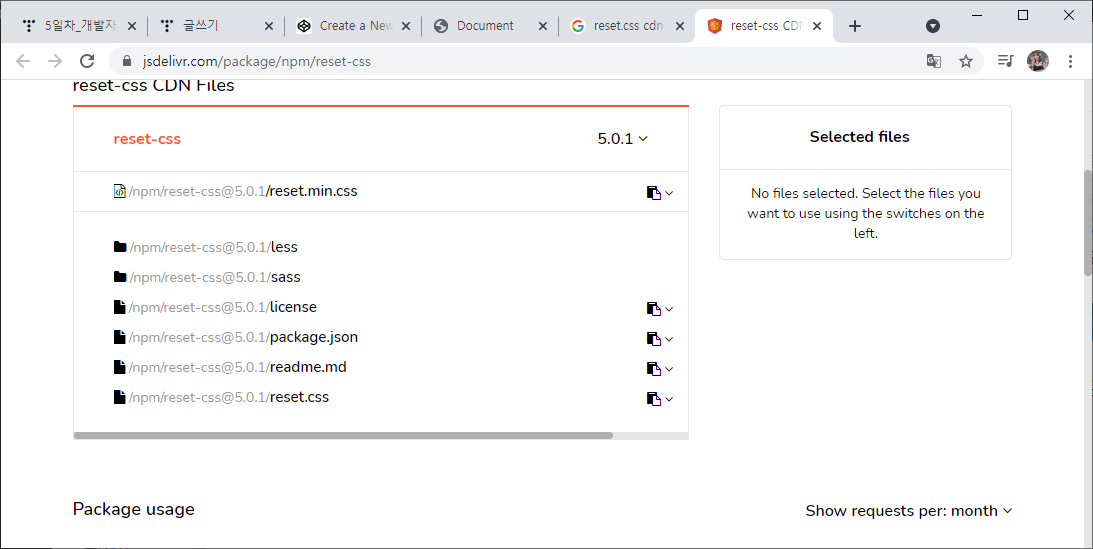Close the 5일차_개발자 tab

point(132,26)
